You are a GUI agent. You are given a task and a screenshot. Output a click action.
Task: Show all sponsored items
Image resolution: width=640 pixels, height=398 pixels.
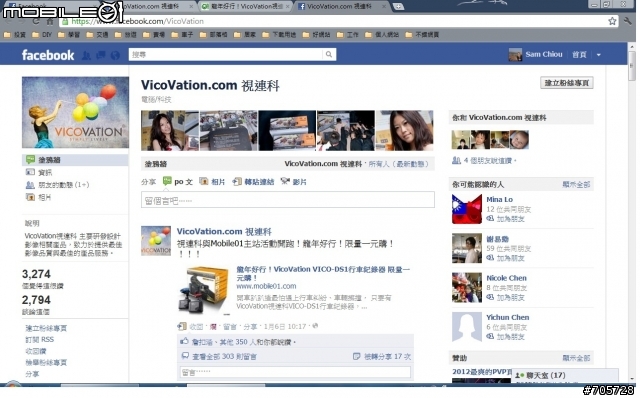576,358
